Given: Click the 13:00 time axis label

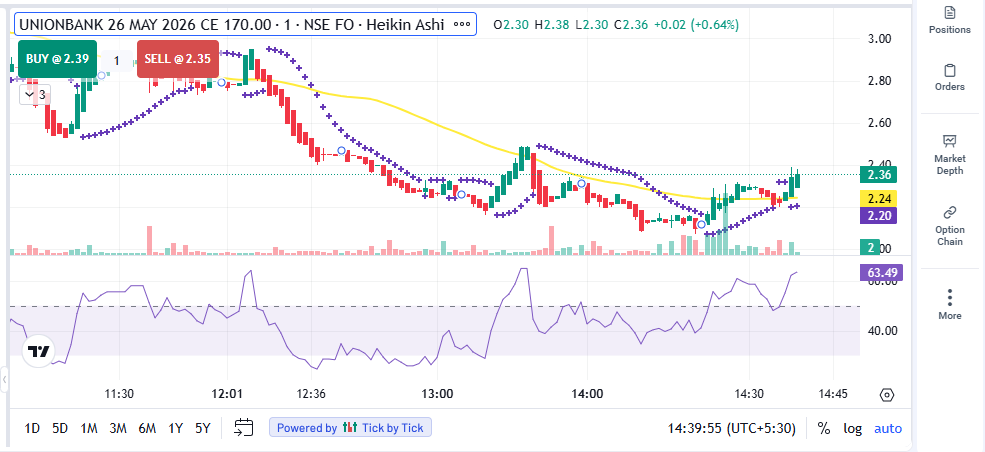Looking at the screenshot, I should [x=438, y=394].
